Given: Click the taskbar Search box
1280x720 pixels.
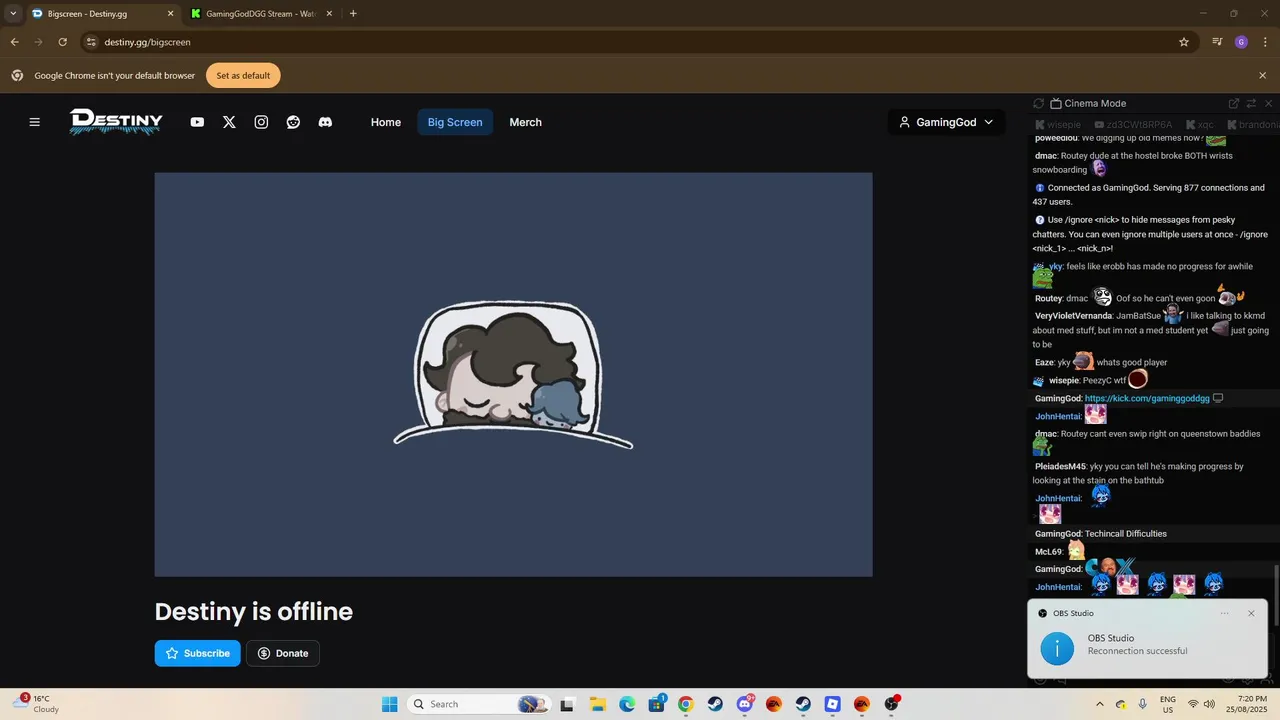Looking at the screenshot, I should (478, 704).
